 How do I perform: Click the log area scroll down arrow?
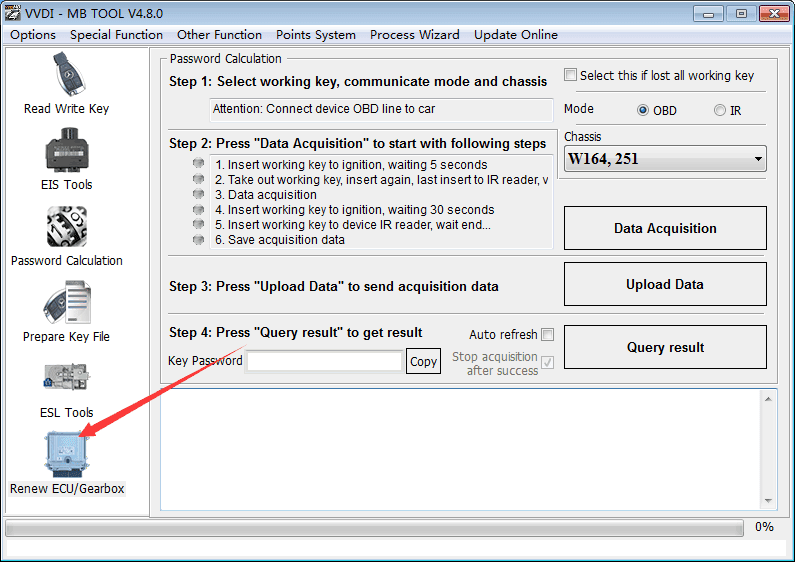[768, 501]
